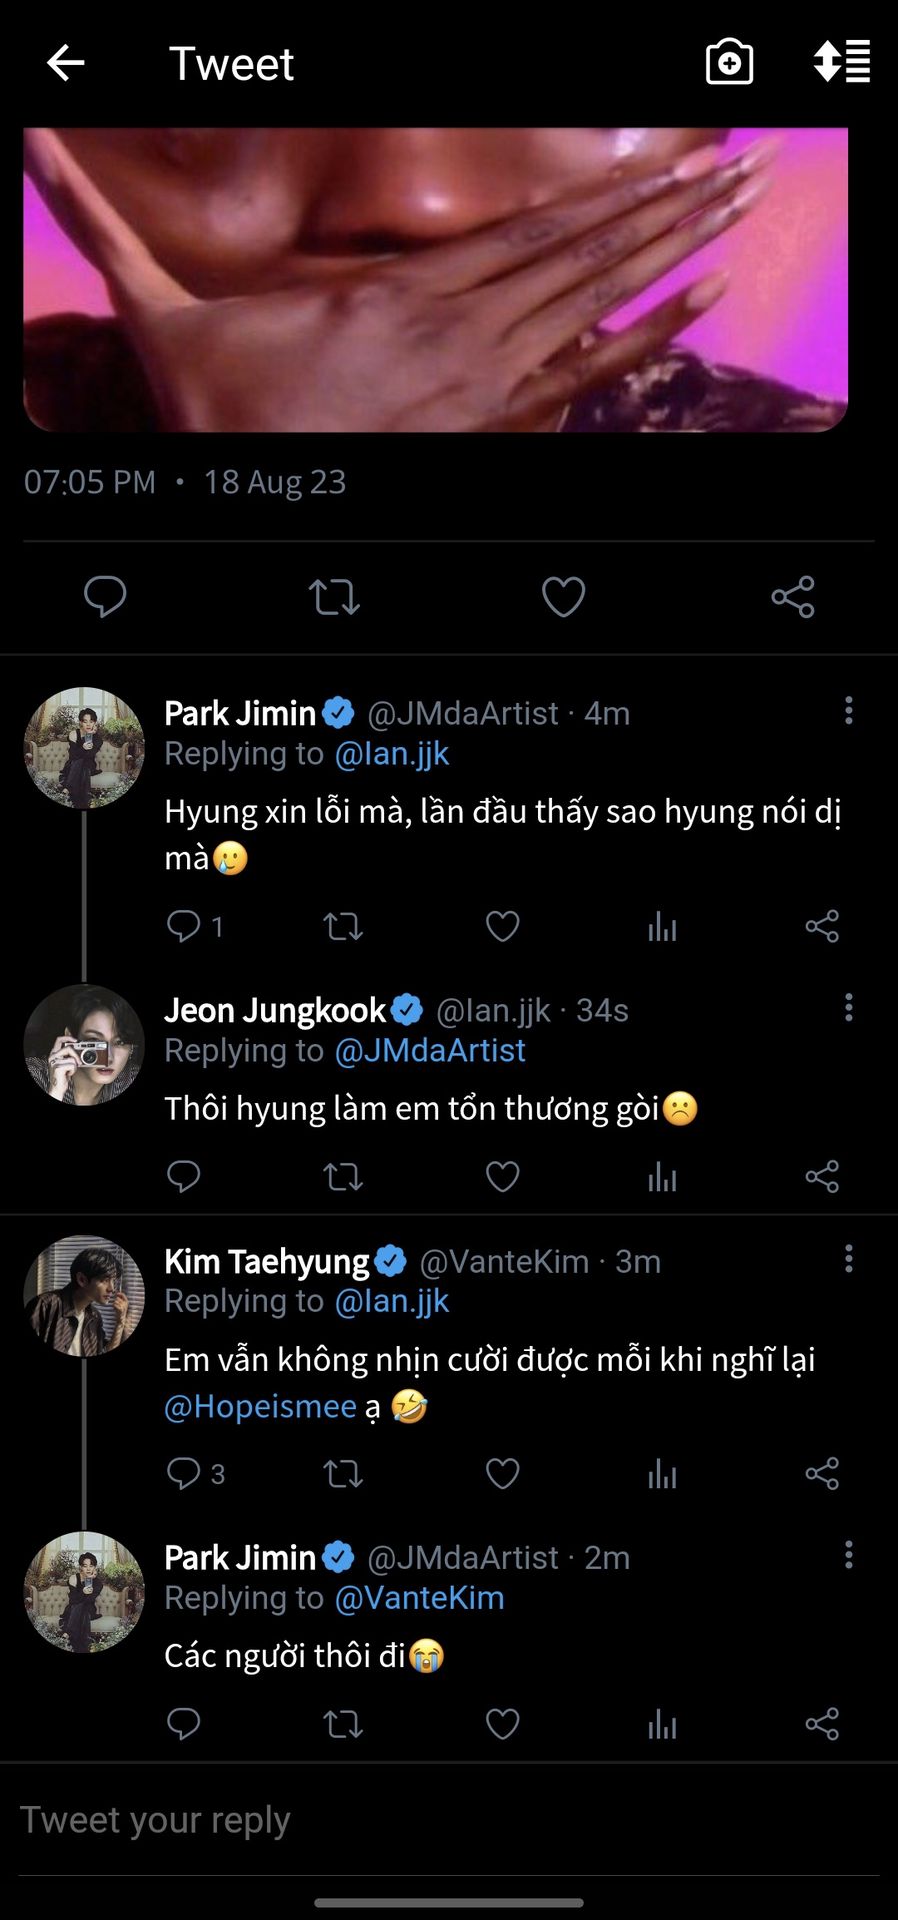Like the main tweet with heart

click(x=563, y=597)
